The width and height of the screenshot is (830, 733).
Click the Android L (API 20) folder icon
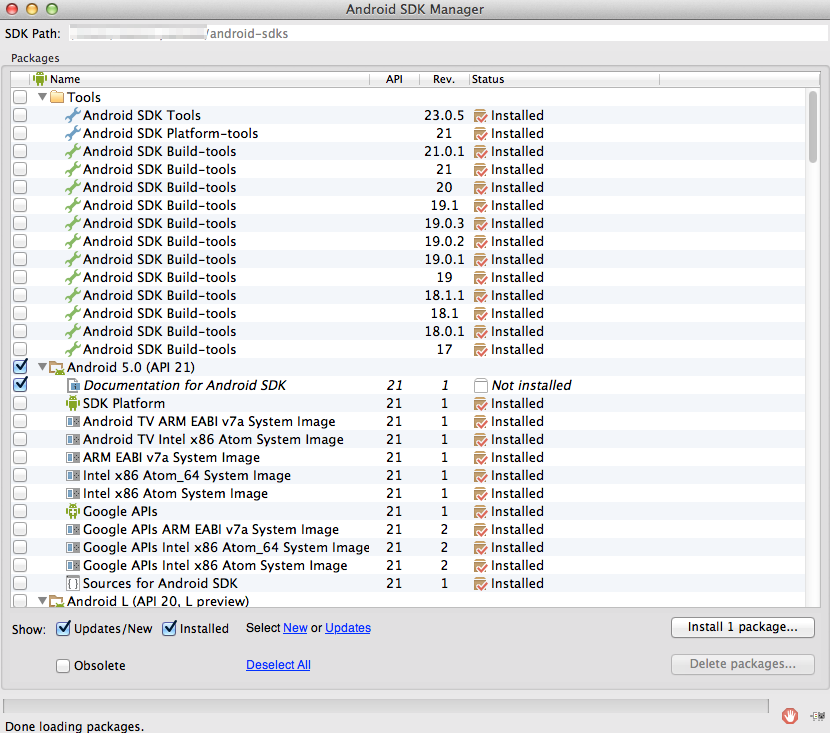[57, 601]
